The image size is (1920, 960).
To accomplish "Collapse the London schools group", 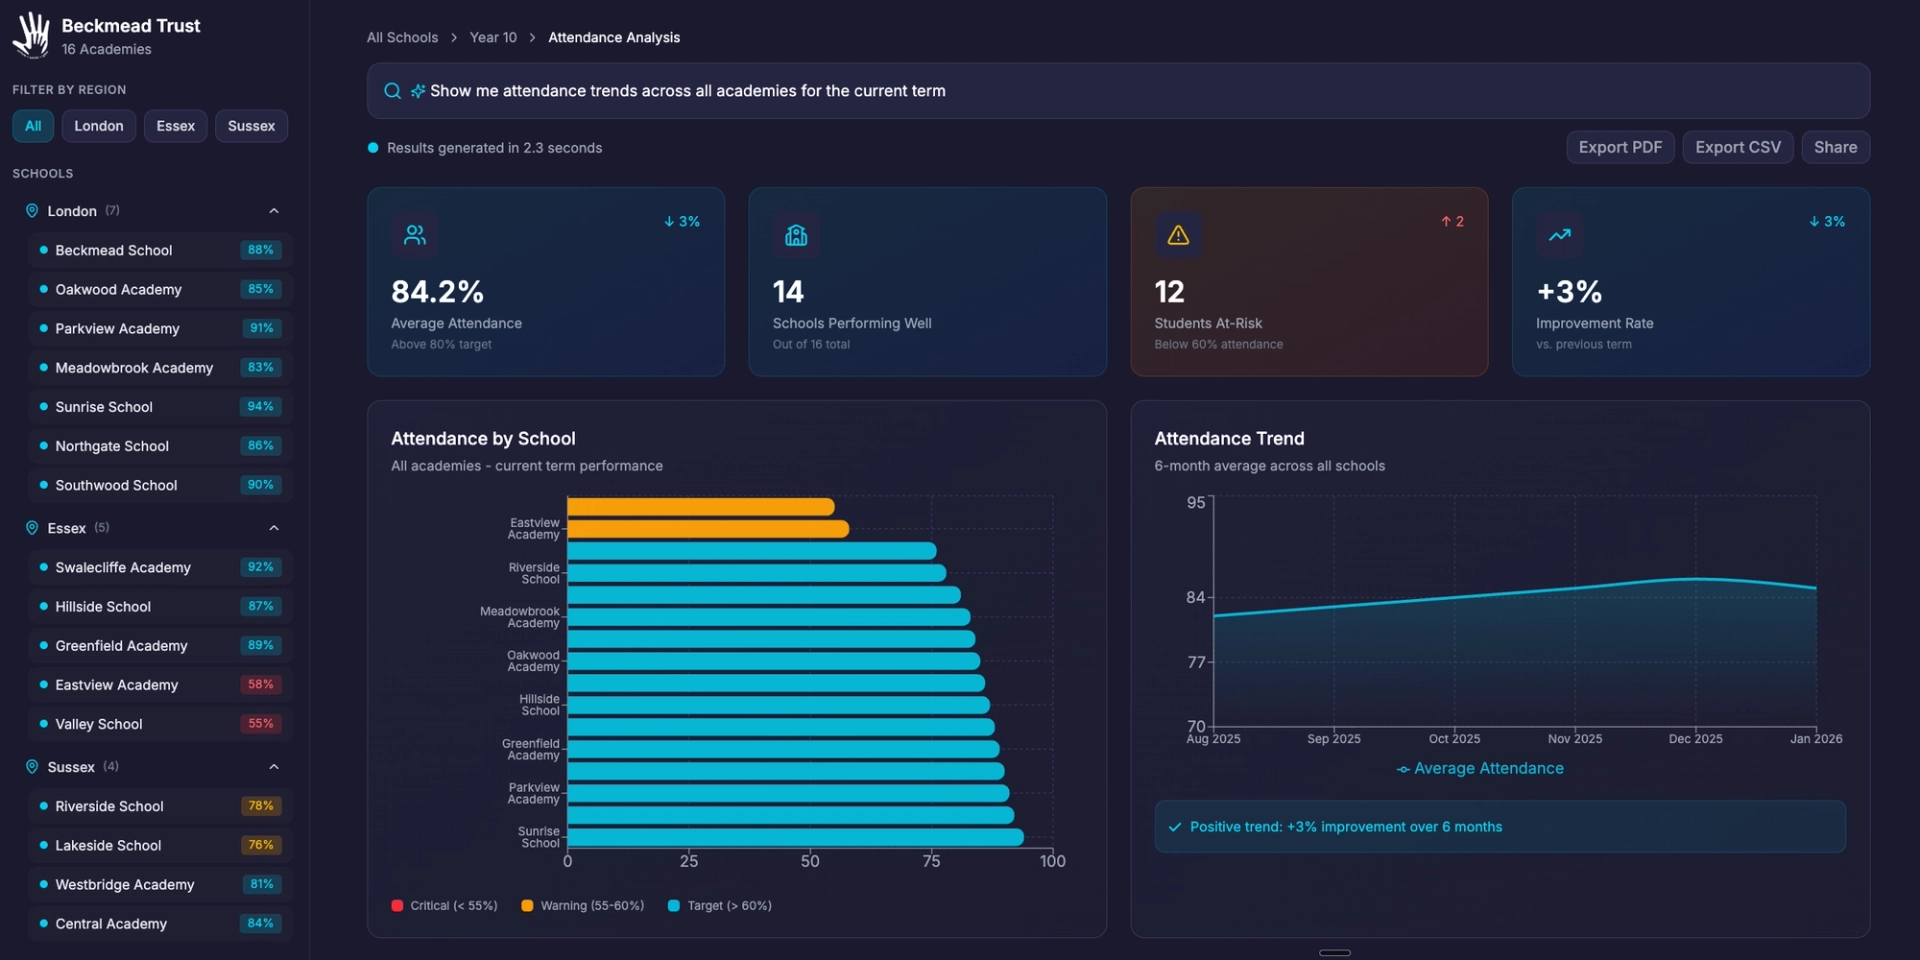I will (x=274, y=211).
